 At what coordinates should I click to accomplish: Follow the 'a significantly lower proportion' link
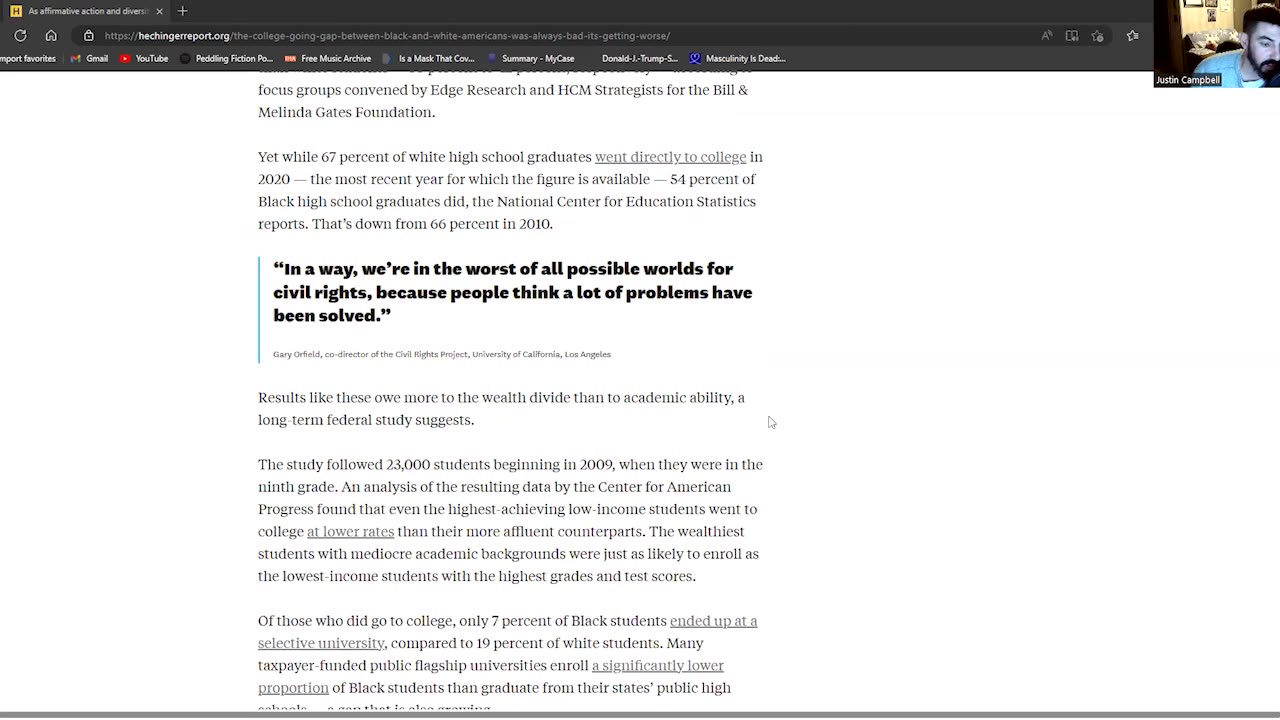(657, 666)
